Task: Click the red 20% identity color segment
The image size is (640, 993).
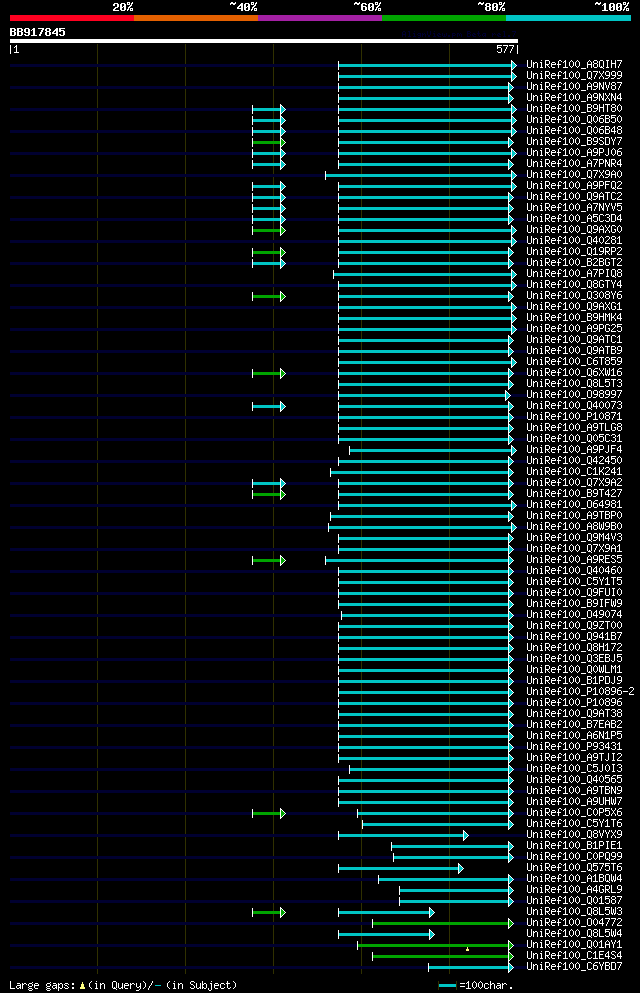Action: (72, 18)
